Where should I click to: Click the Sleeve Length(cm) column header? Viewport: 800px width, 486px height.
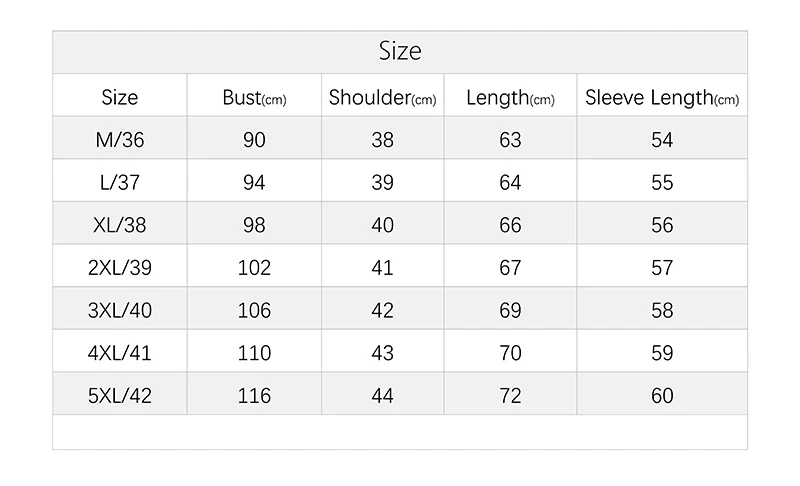662,98
